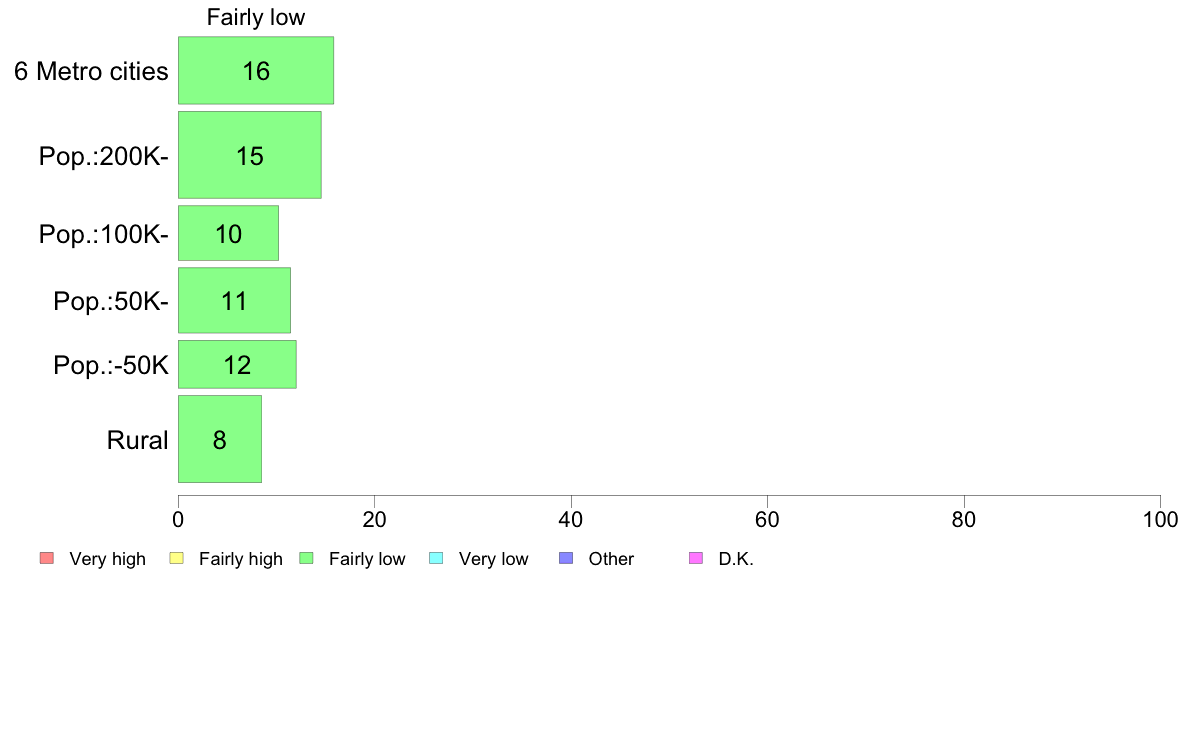1188x736 pixels.
Task: Click the Fairly low column header
Action: 256,17
